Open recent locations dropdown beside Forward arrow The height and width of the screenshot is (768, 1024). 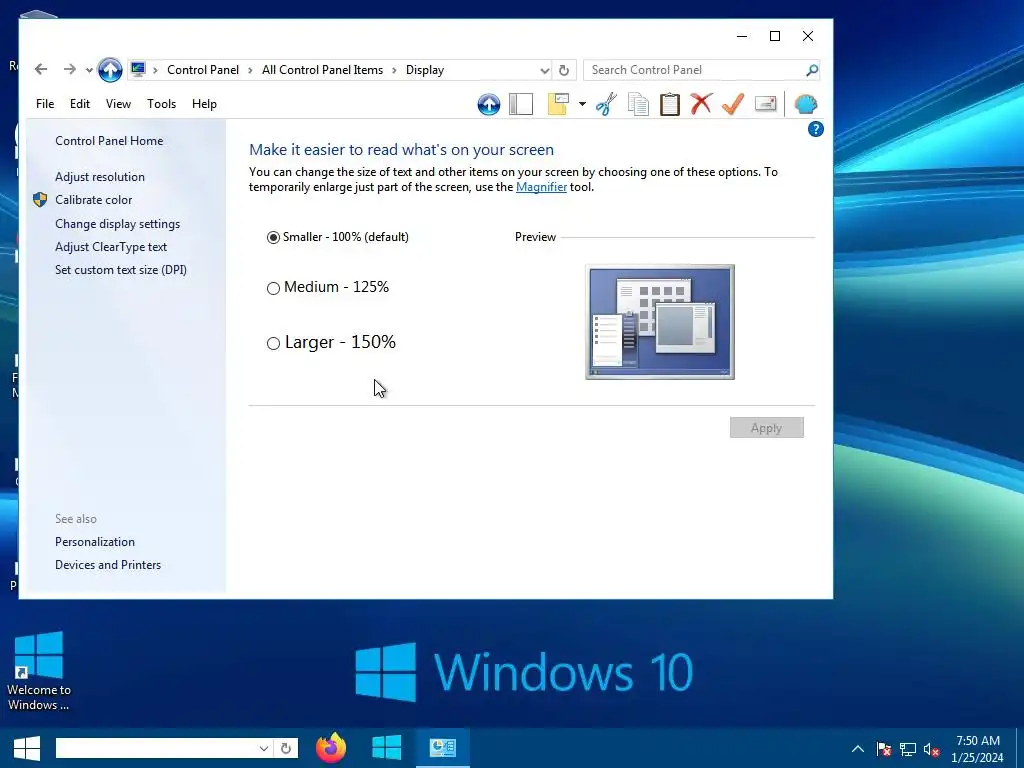89,70
